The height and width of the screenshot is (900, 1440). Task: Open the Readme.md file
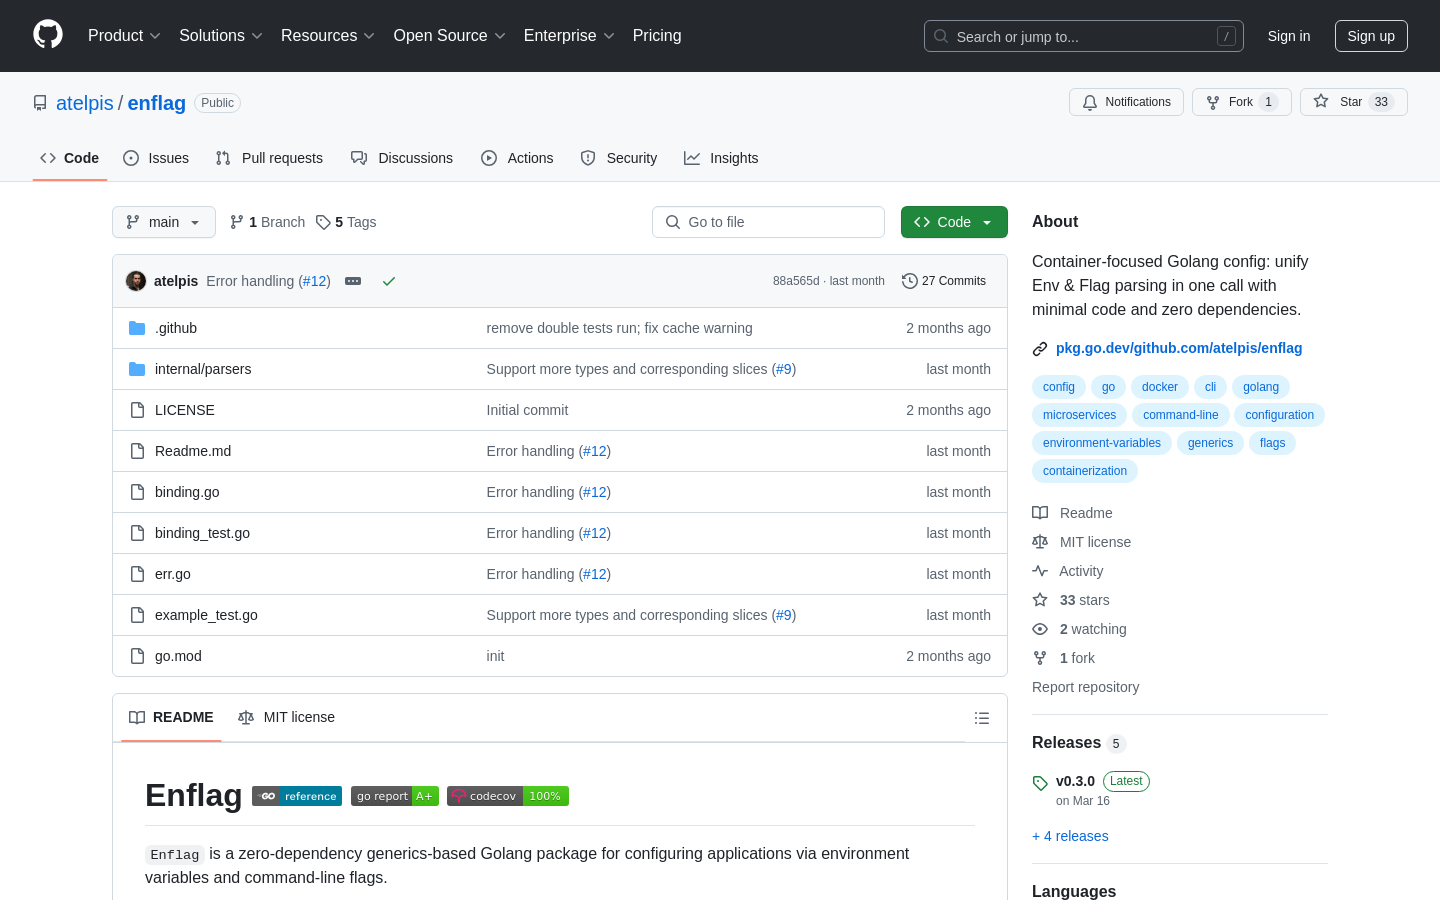(x=193, y=451)
